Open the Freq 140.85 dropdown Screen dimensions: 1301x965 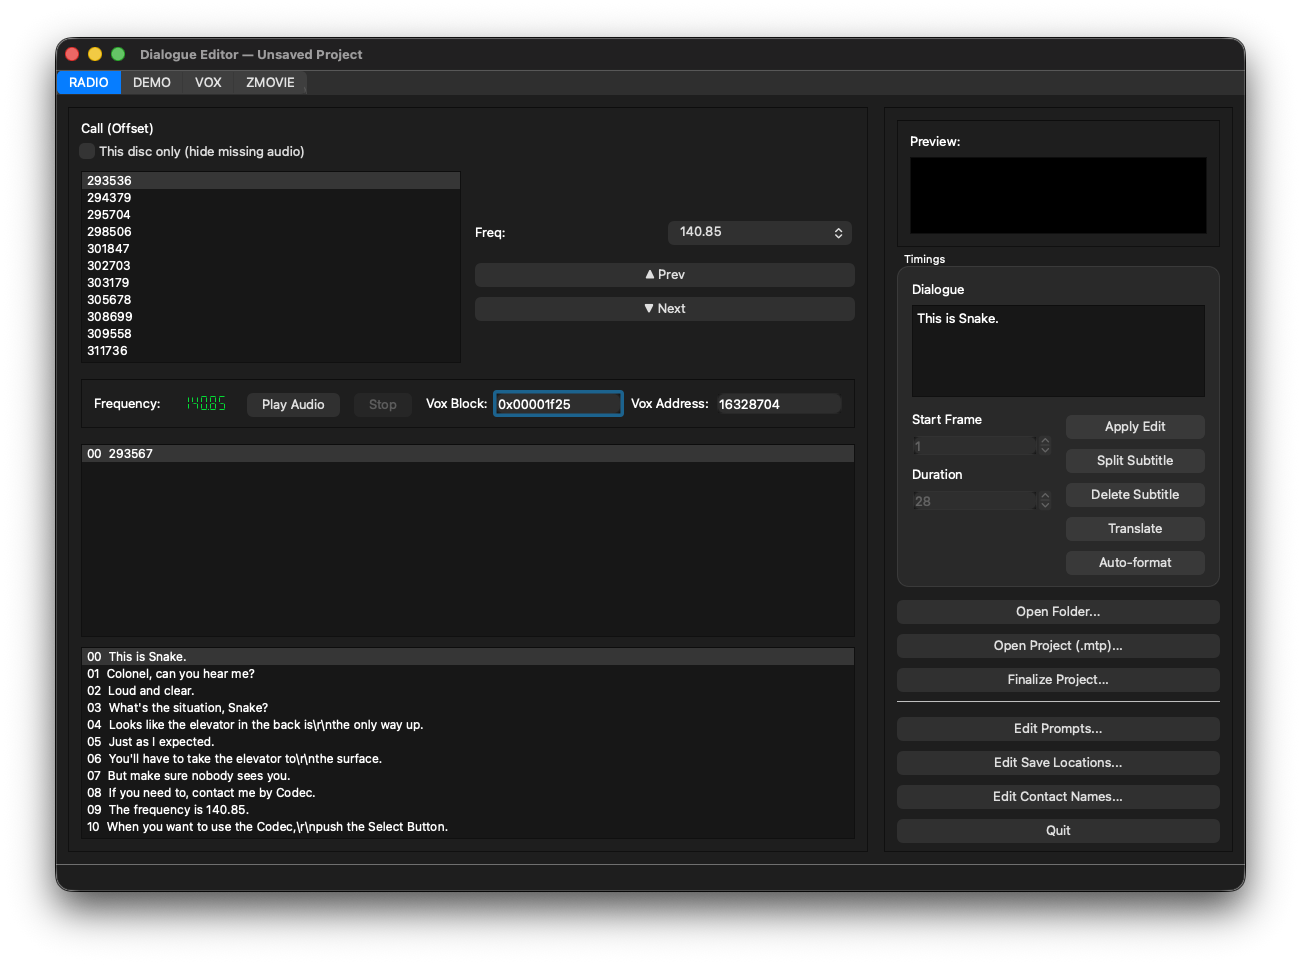click(x=759, y=232)
